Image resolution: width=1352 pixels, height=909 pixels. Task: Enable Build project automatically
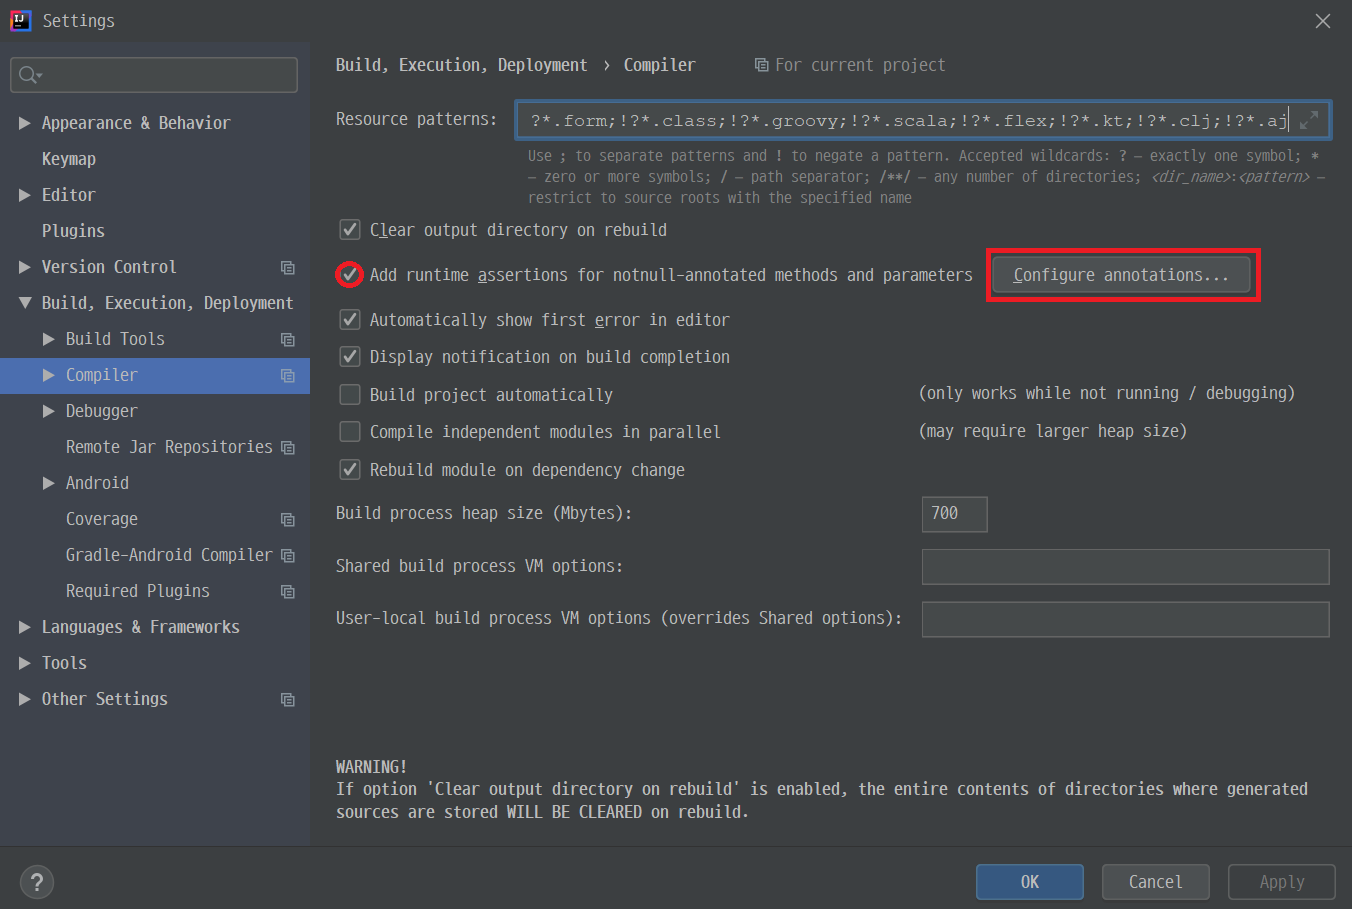coord(350,395)
